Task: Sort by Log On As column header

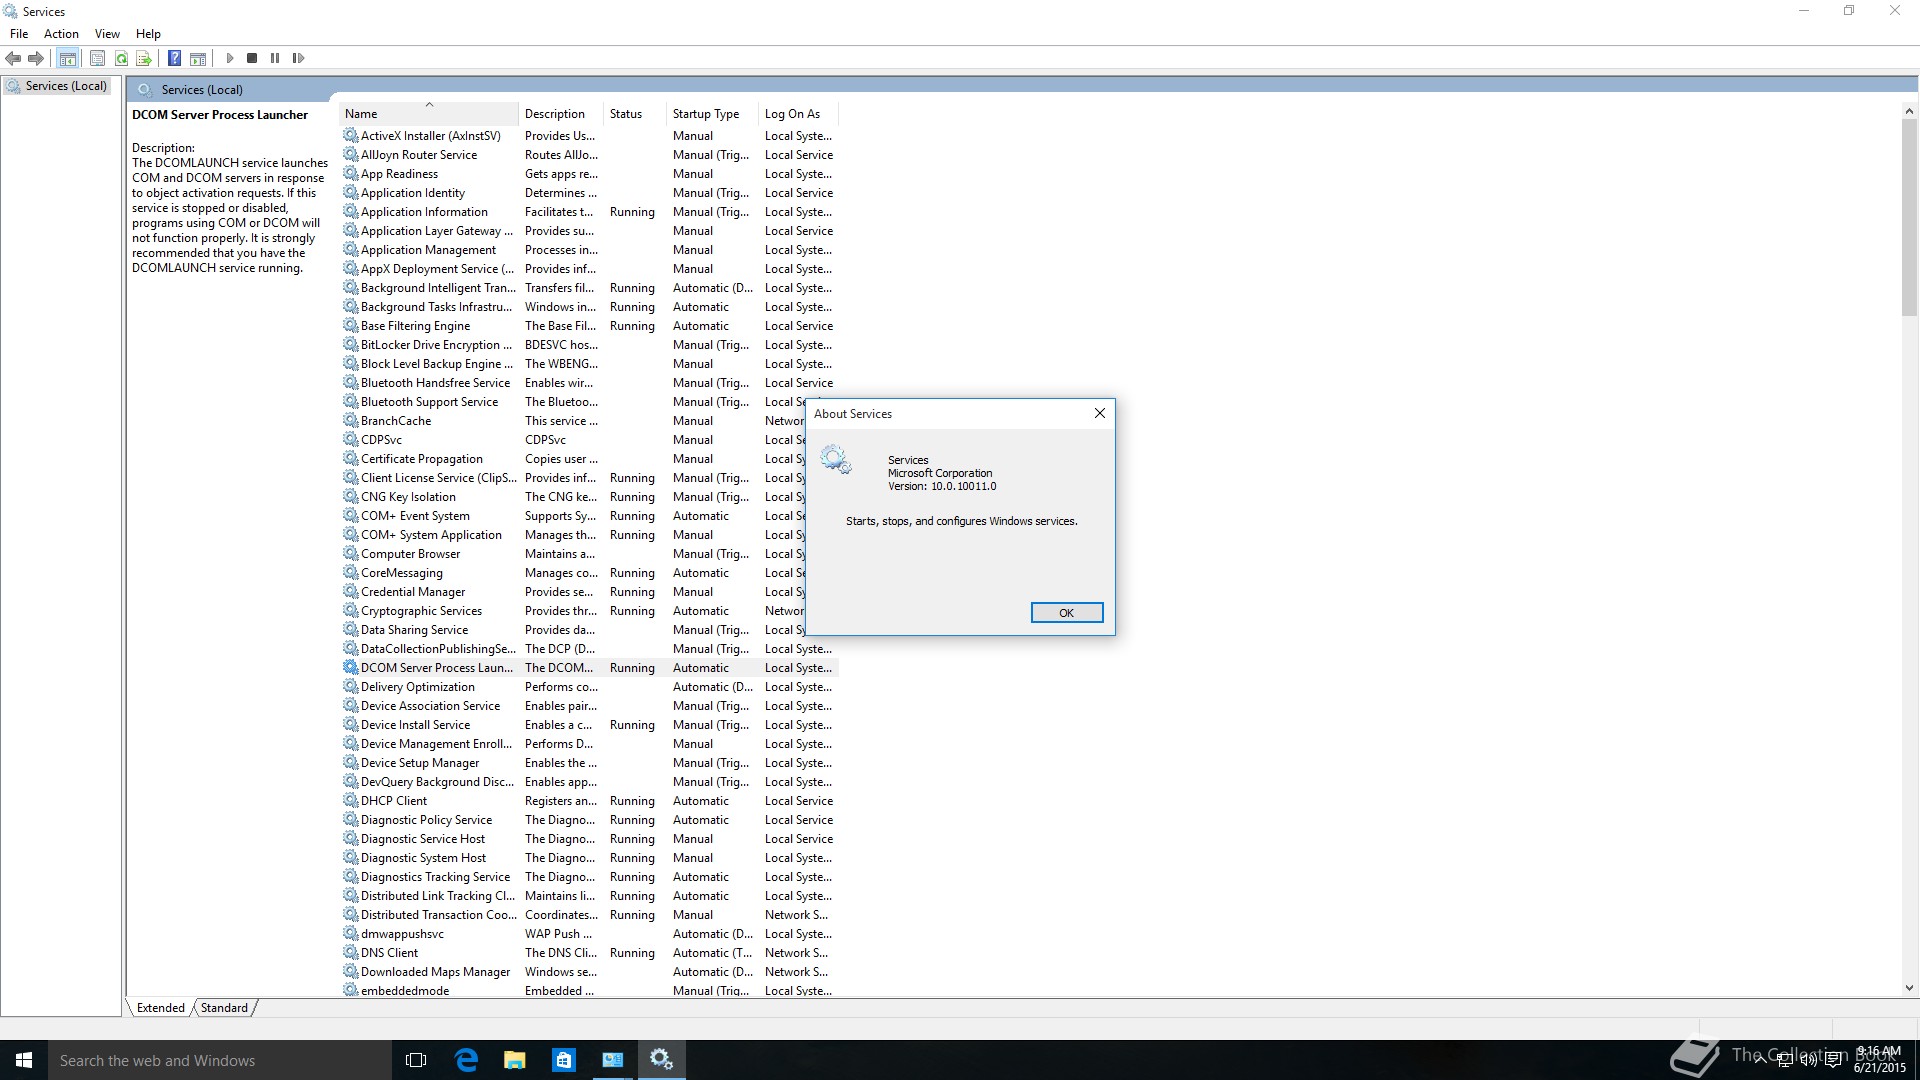Action: coord(798,114)
